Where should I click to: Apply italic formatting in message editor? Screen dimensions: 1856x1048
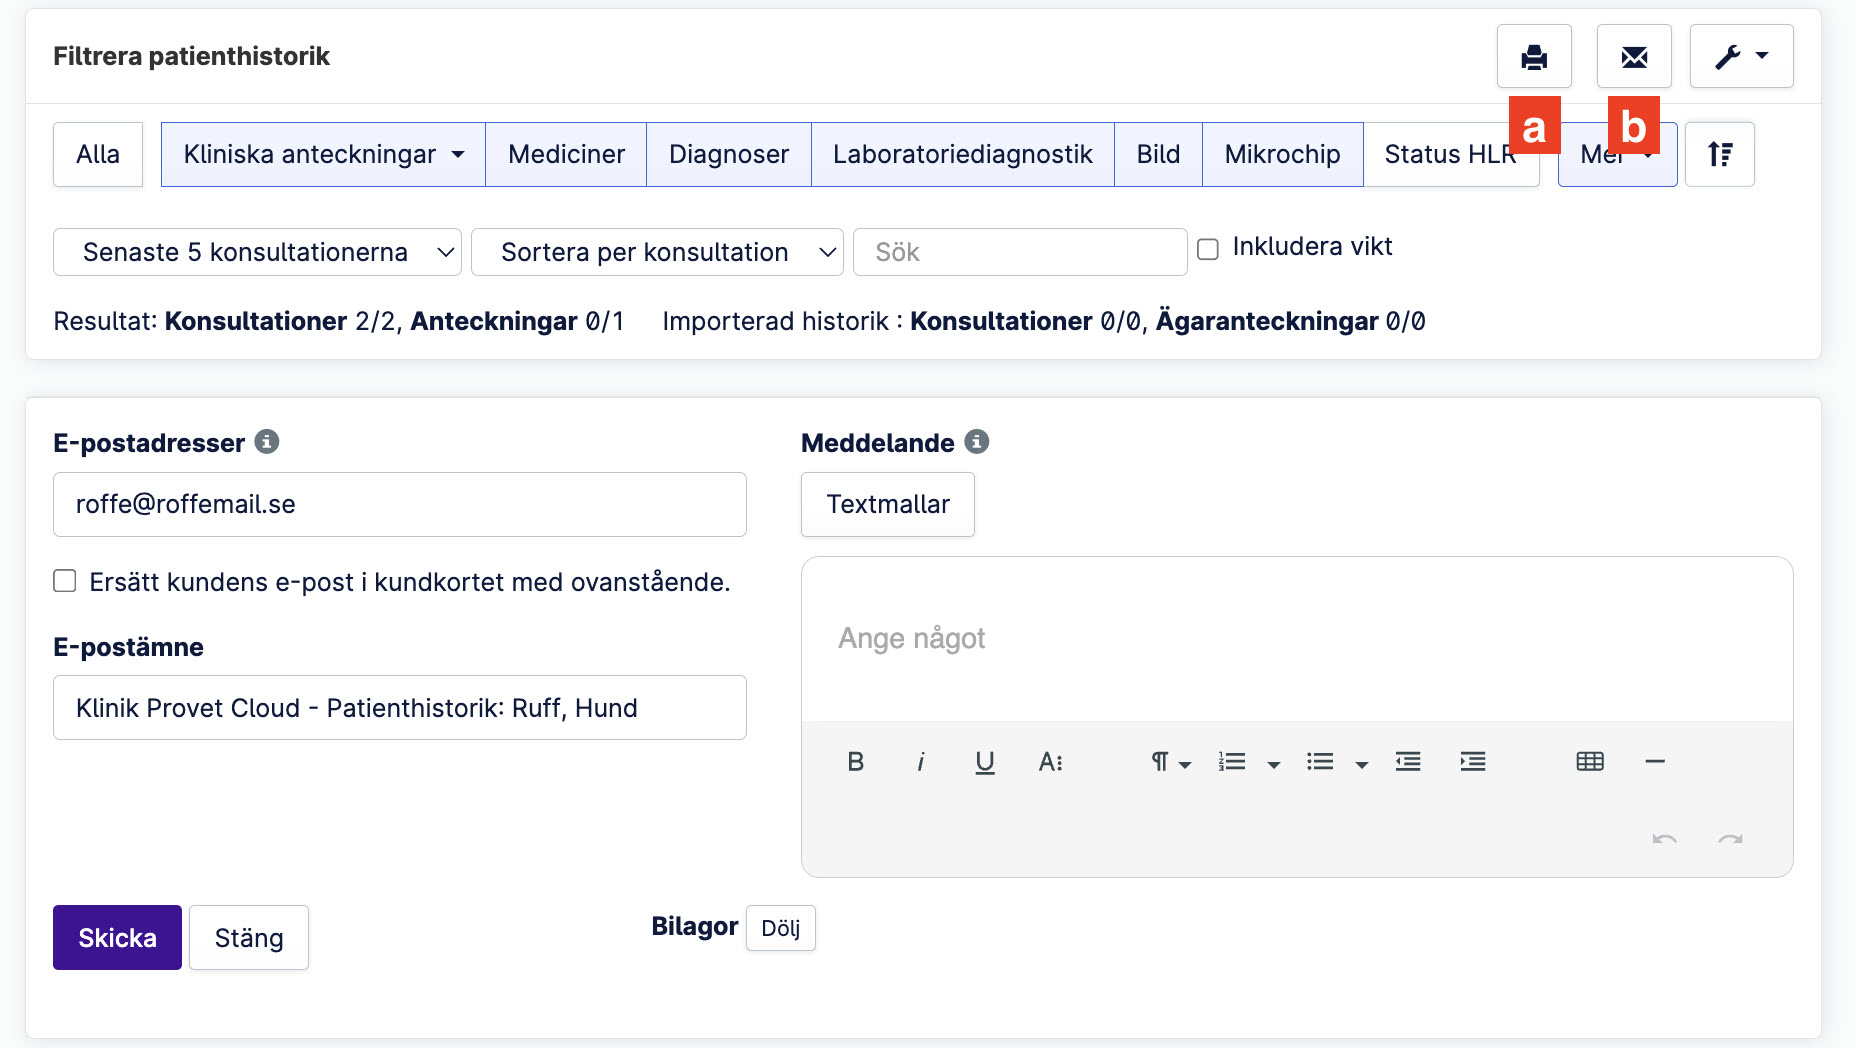tap(920, 762)
